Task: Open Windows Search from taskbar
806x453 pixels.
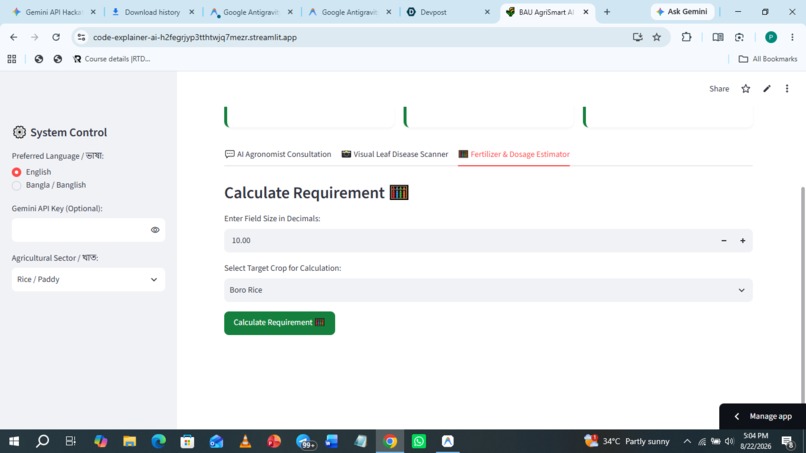Action: click(x=43, y=441)
